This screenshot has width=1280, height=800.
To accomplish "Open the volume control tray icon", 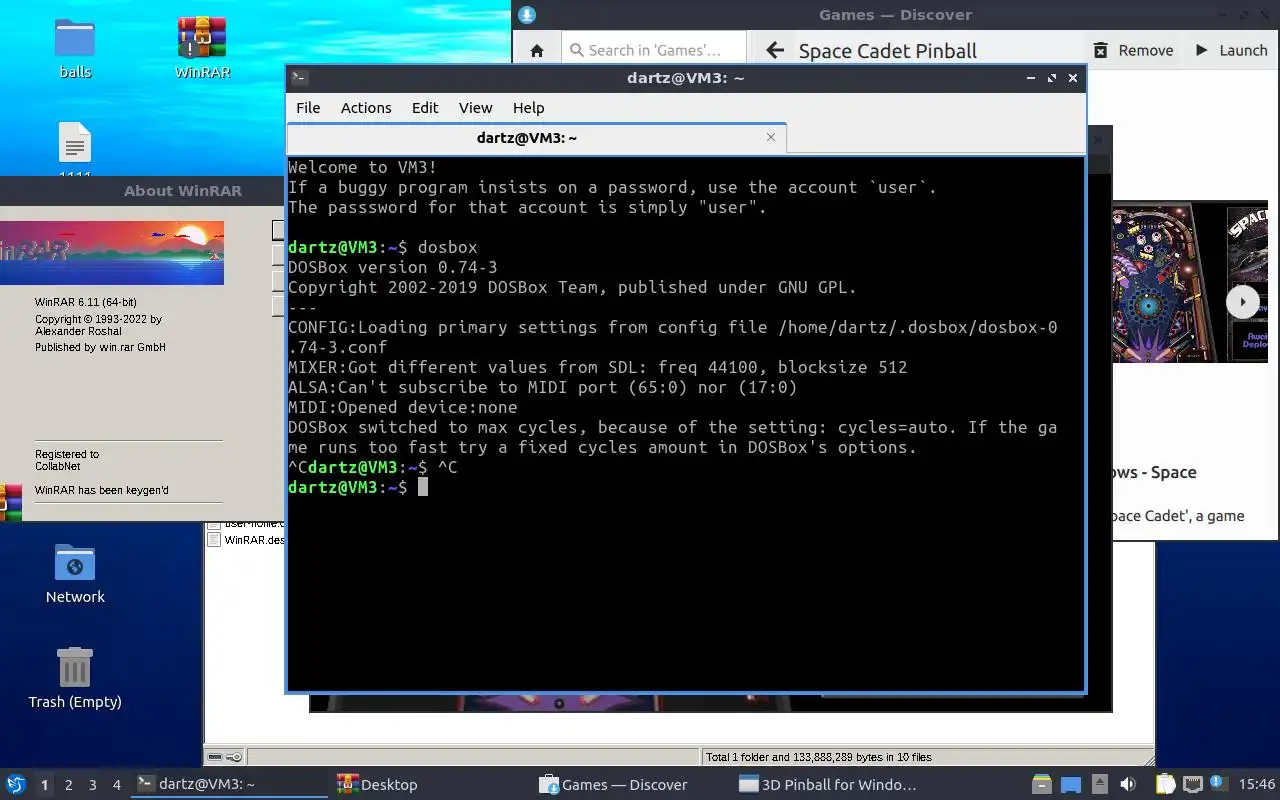I will tap(1127, 784).
